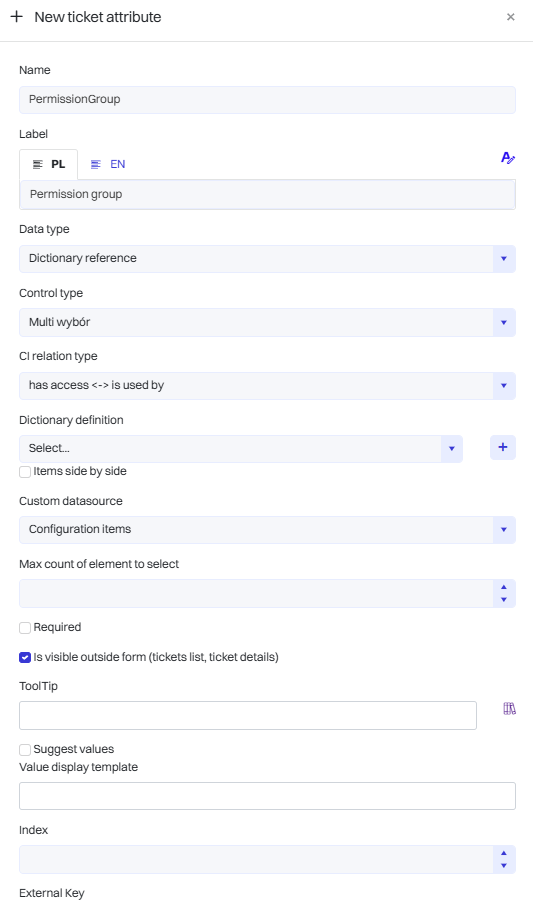The width and height of the screenshot is (533, 908).
Task: Click the Name input field
Action: click(x=267, y=100)
